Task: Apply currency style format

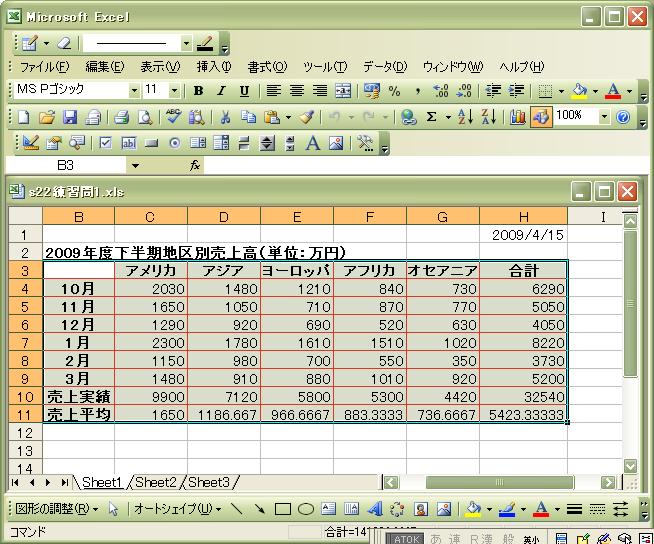Action: [x=371, y=91]
